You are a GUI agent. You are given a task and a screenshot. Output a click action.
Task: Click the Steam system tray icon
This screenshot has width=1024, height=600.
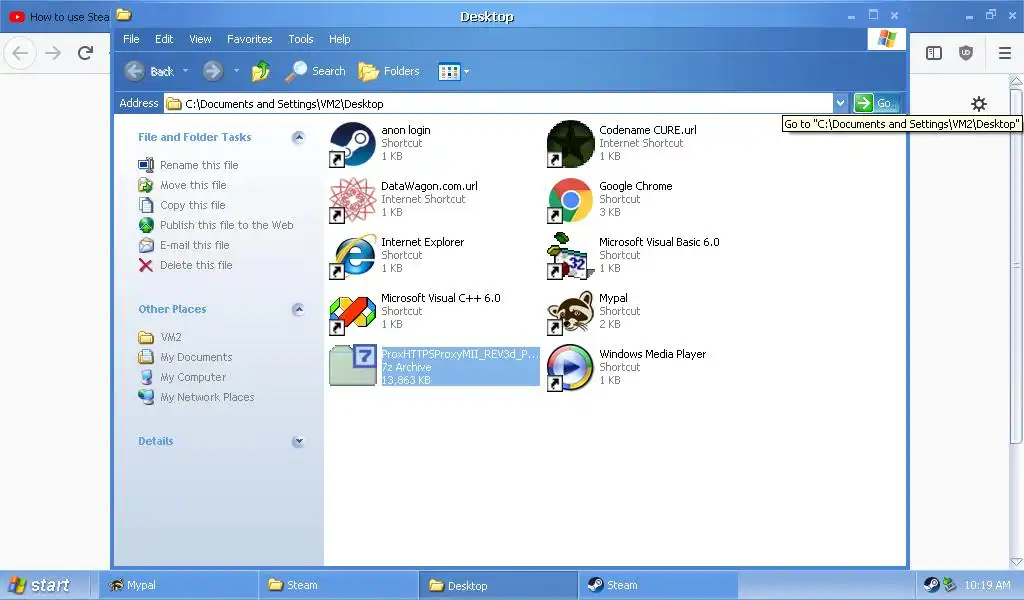tap(931, 585)
